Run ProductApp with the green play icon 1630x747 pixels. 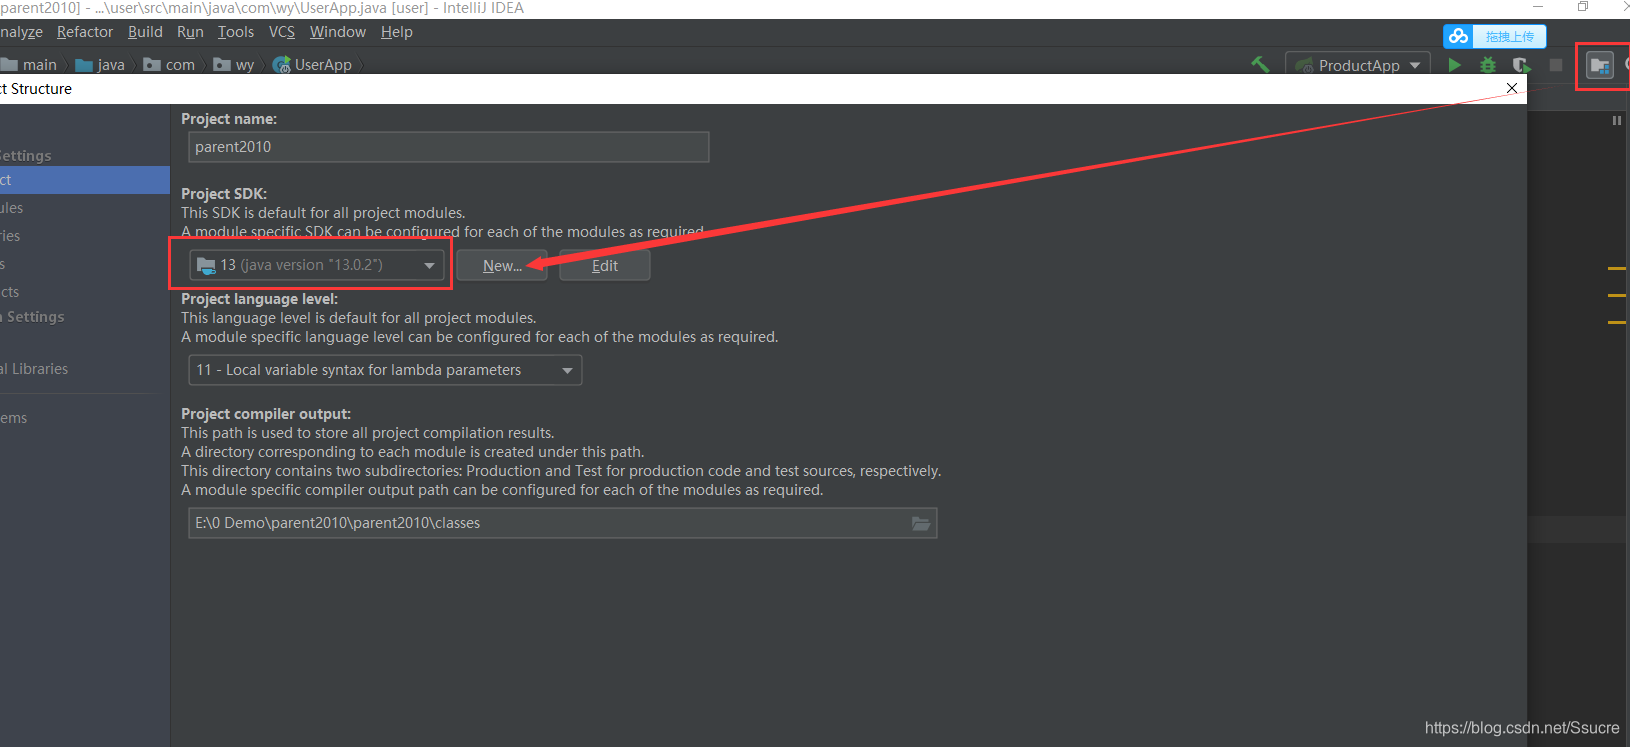[1455, 65]
